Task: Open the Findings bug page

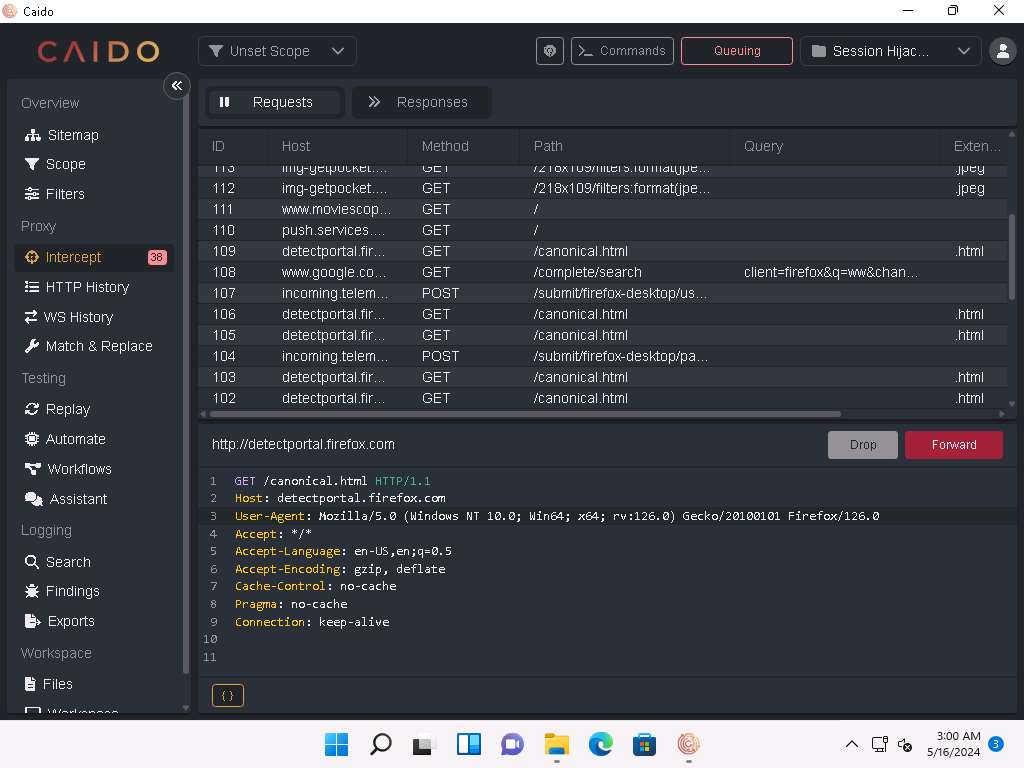Action: click(x=72, y=591)
